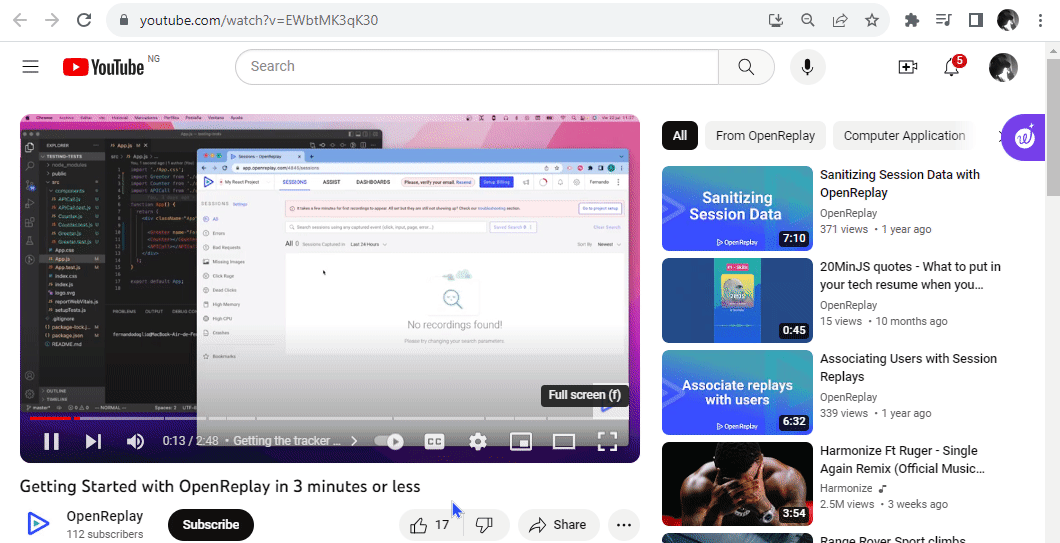Click the Harmonize channel name
This screenshot has width=1060, height=543.
846,488
